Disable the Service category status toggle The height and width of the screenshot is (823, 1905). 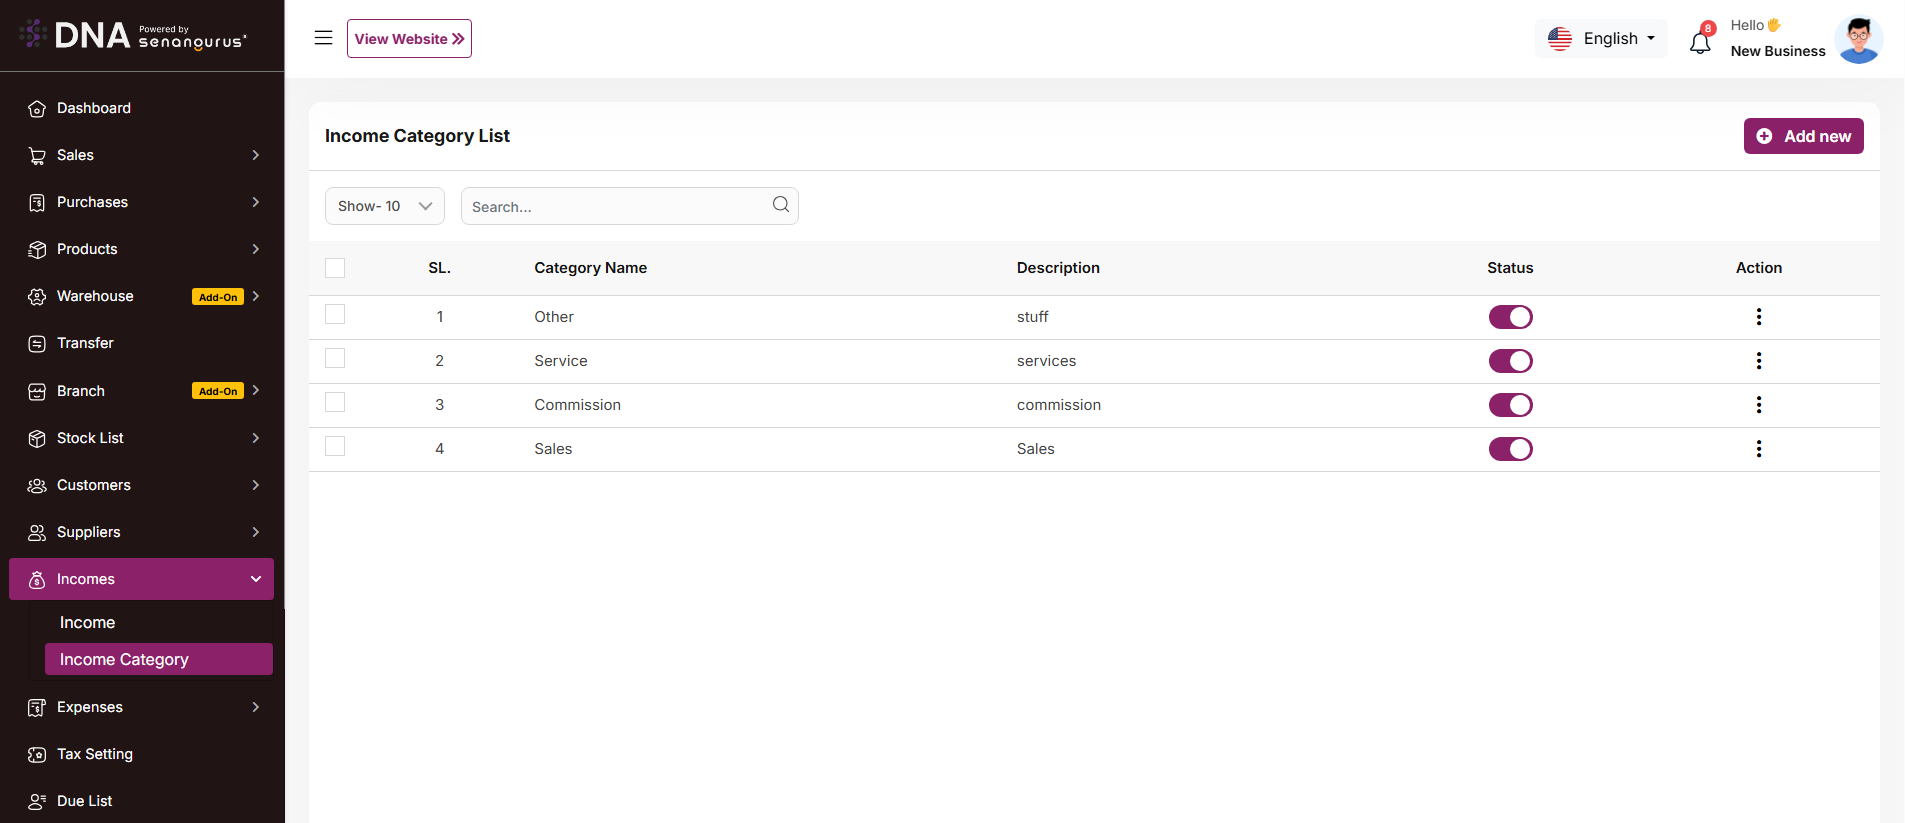1510,361
